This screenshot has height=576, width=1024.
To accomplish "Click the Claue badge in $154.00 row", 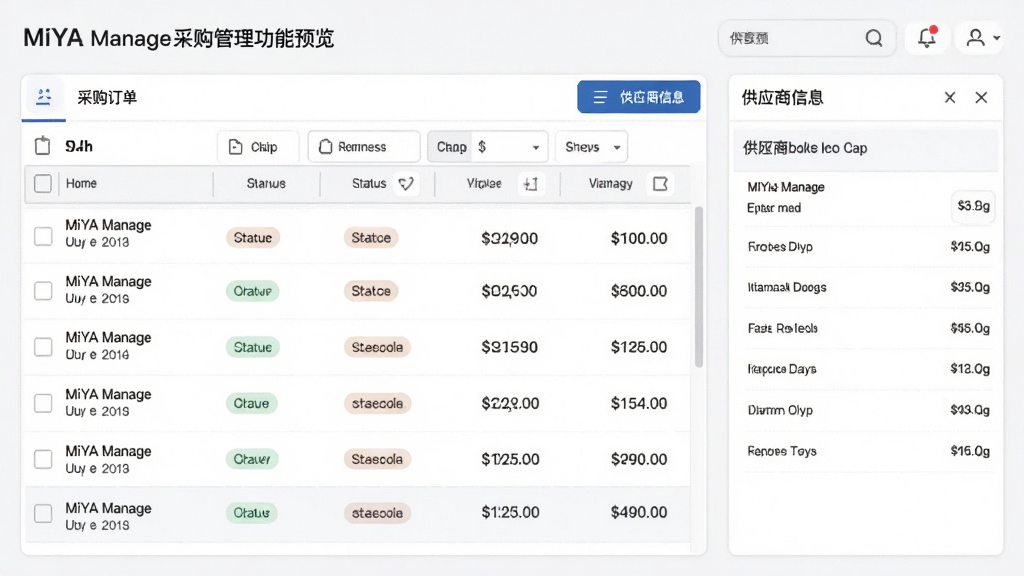I will point(251,404).
